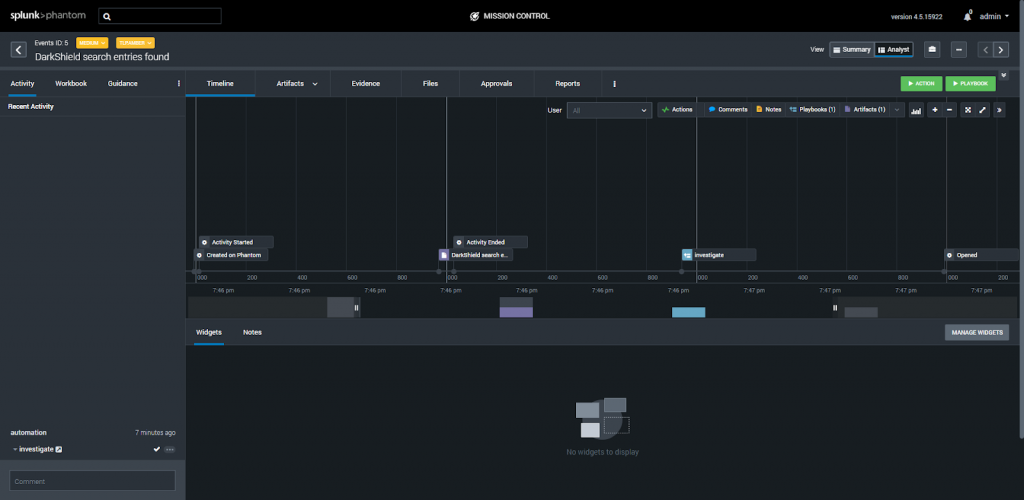
Task: Click the purple overview block
Action: pyautogui.click(x=516, y=312)
